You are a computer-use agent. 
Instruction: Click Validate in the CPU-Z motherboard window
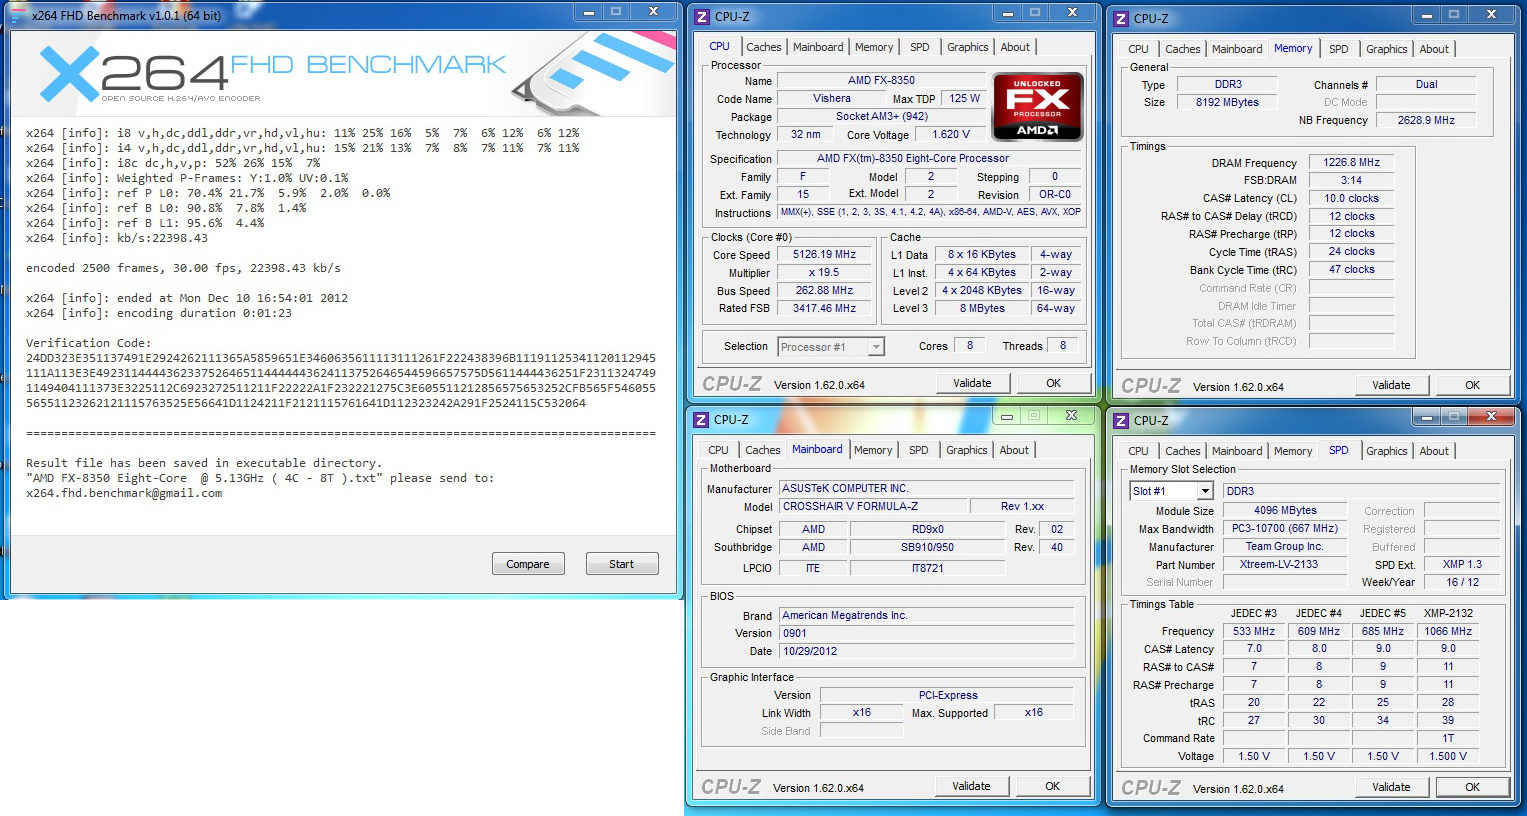(x=971, y=786)
